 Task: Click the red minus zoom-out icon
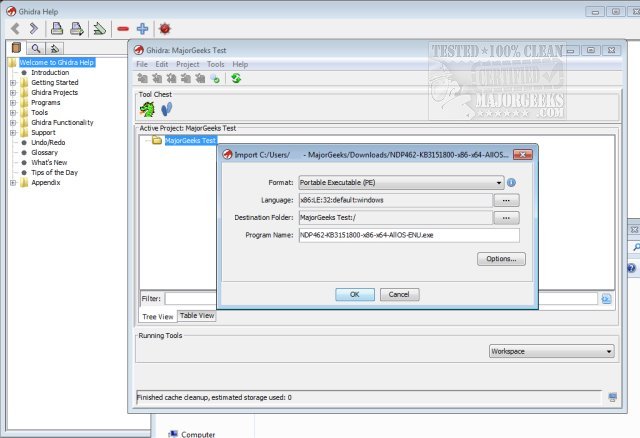point(123,29)
